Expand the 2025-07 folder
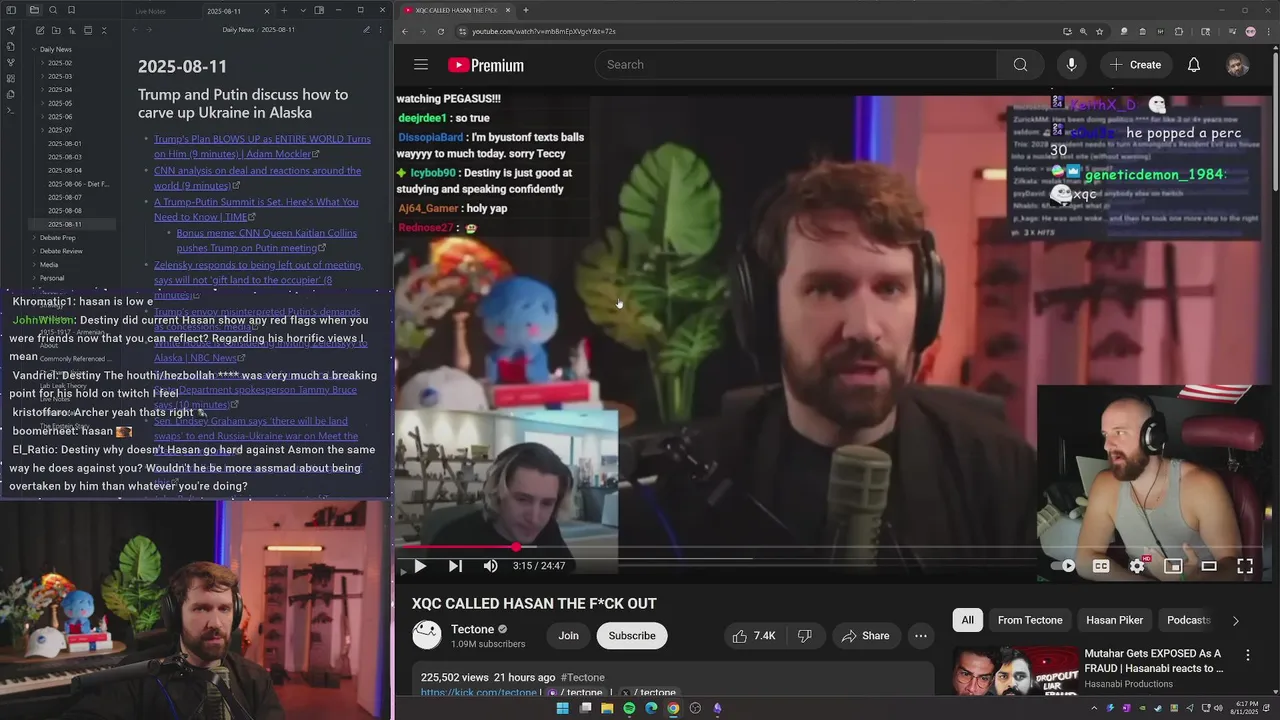 coord(60,130)
